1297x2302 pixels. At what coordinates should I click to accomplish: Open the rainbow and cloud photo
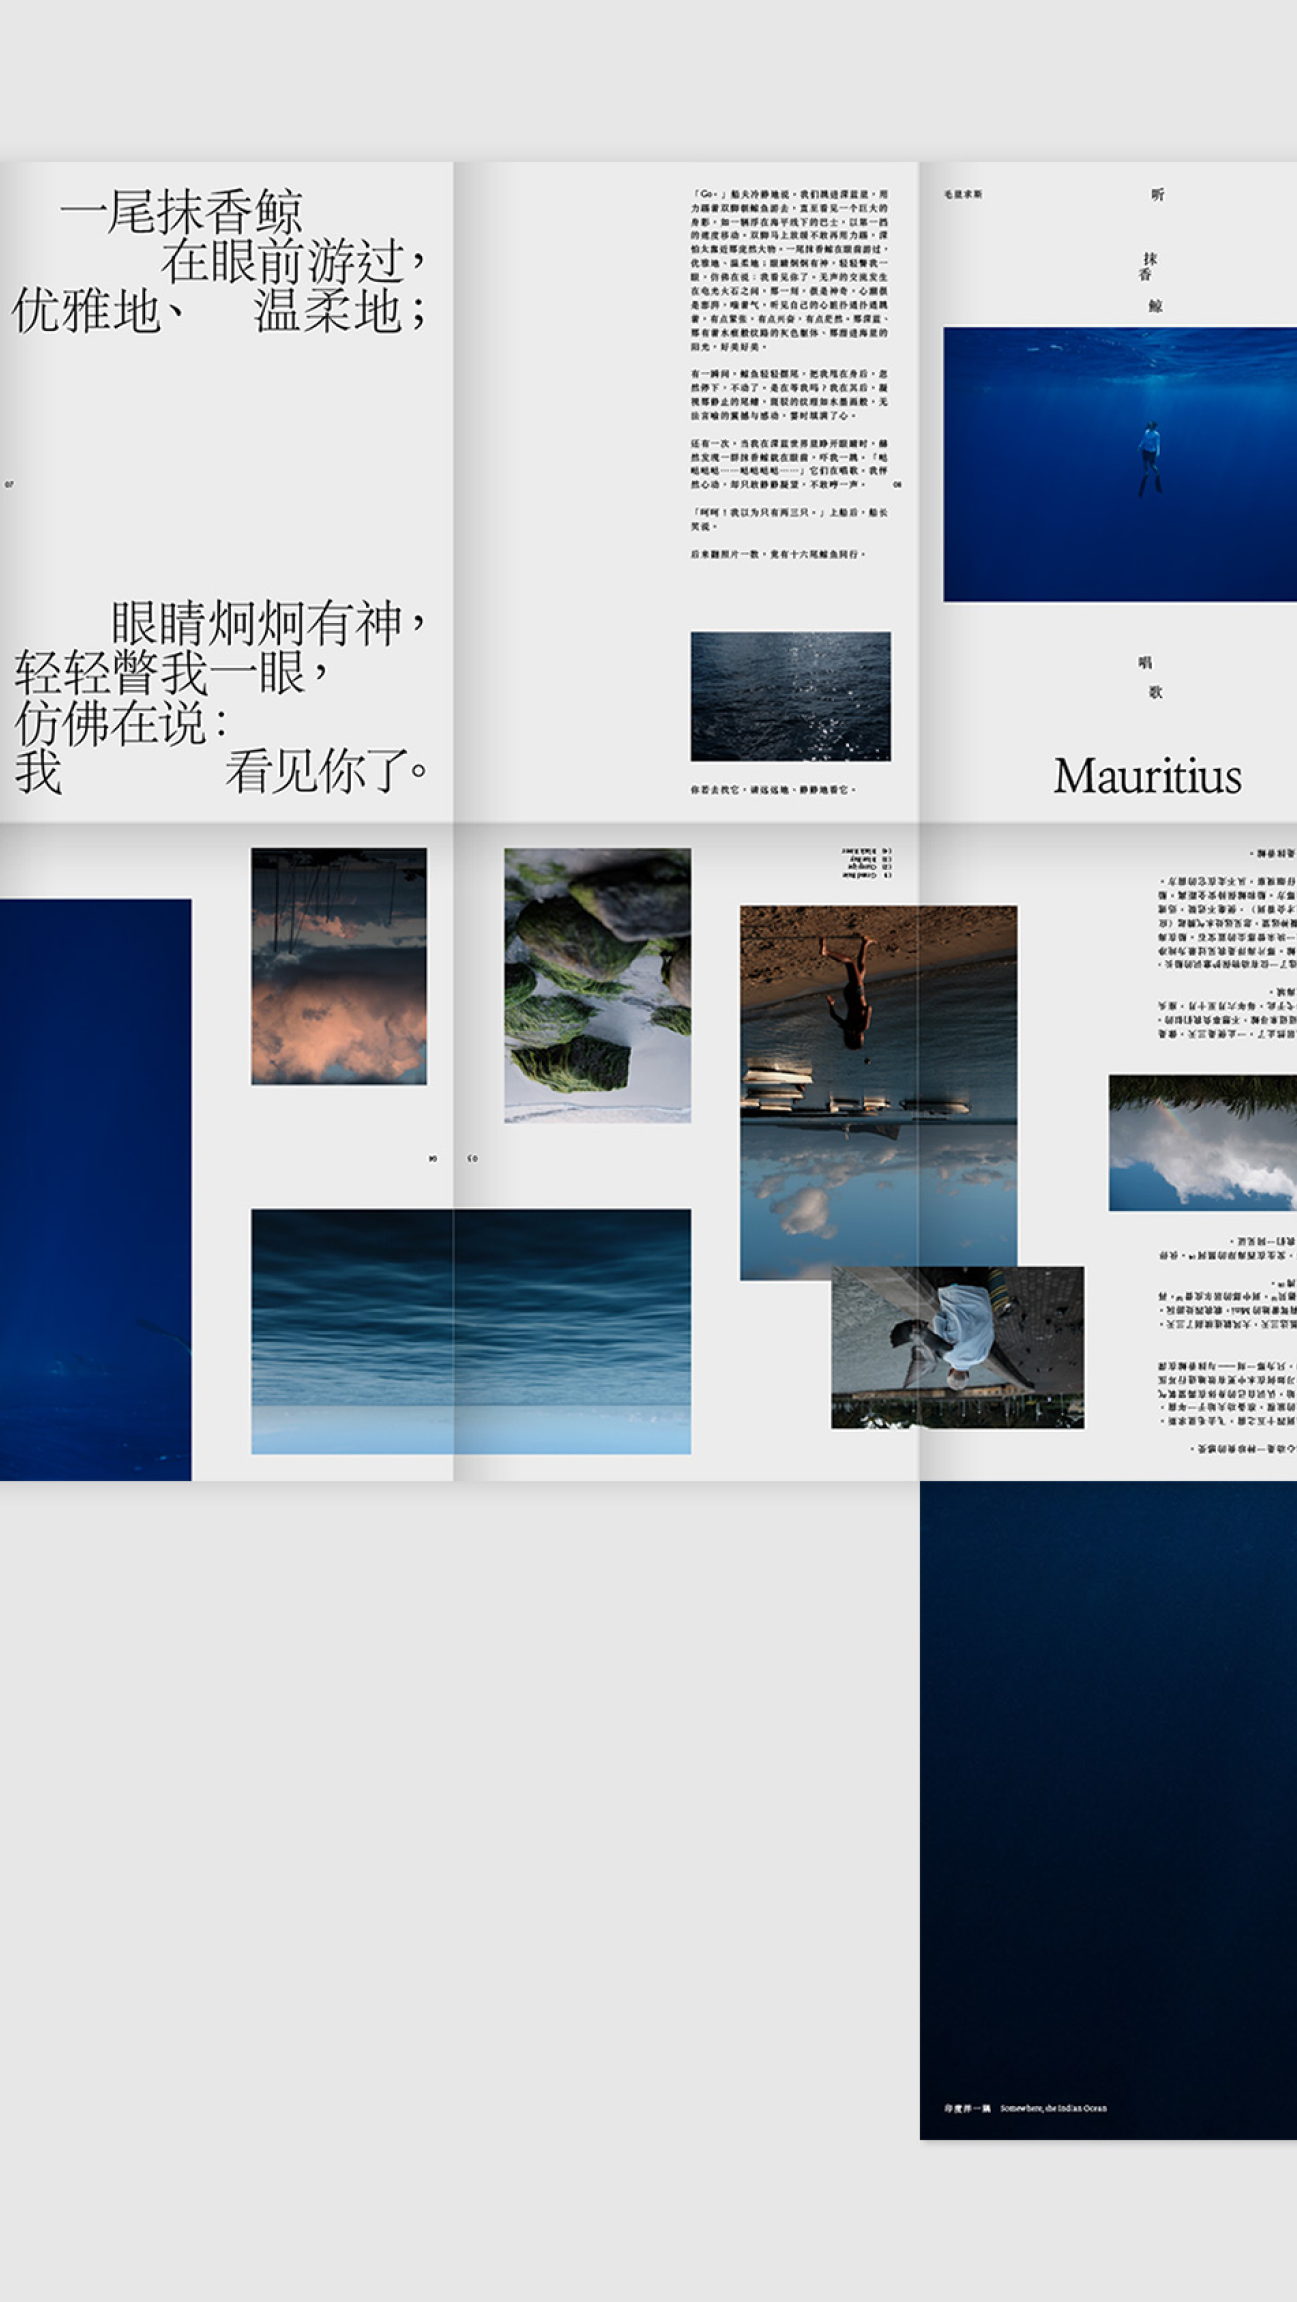(1202, 1142)
